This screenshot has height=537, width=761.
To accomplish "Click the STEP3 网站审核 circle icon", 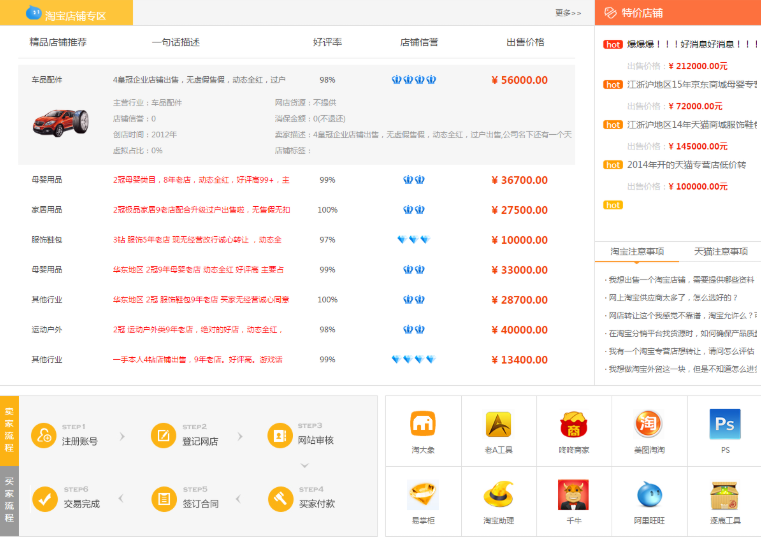I will point(280,435).
